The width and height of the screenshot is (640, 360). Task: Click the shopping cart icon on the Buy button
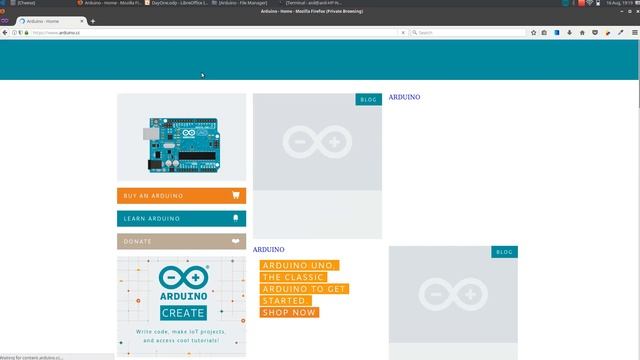(x=236, y=196)
